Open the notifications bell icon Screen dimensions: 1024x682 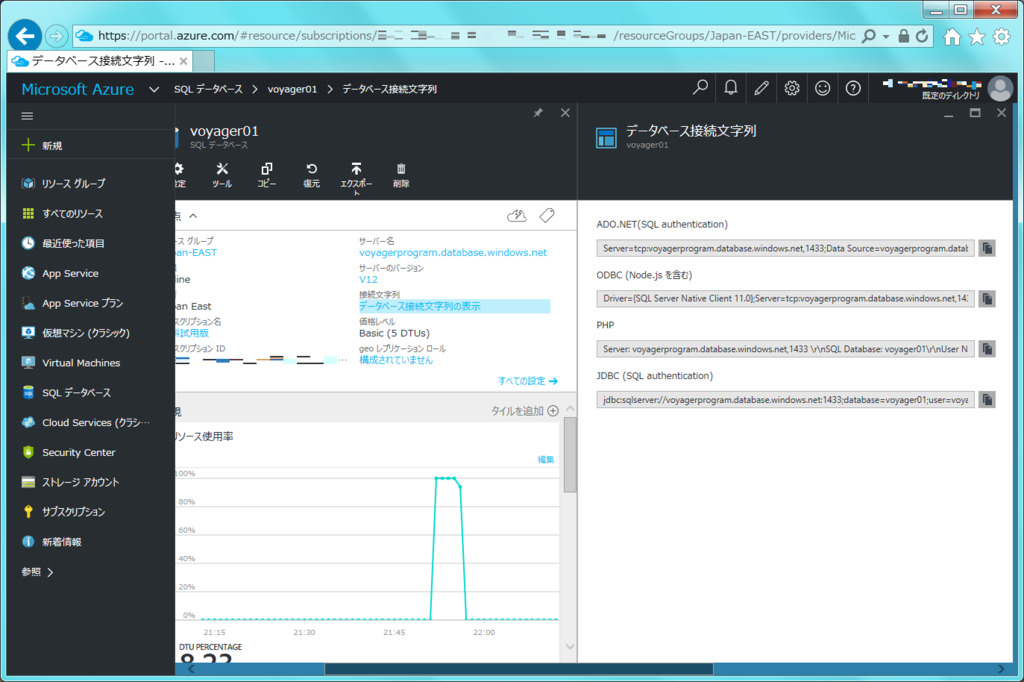(731, 88)
